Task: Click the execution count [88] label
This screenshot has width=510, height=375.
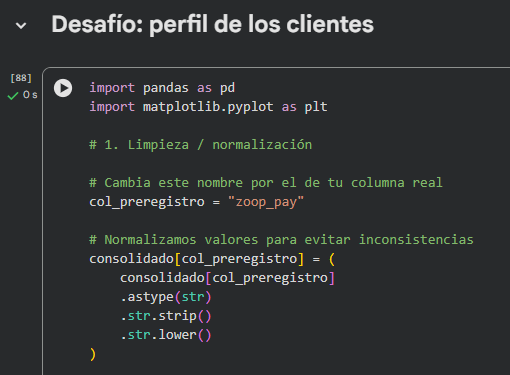Action: coord(21,78)
